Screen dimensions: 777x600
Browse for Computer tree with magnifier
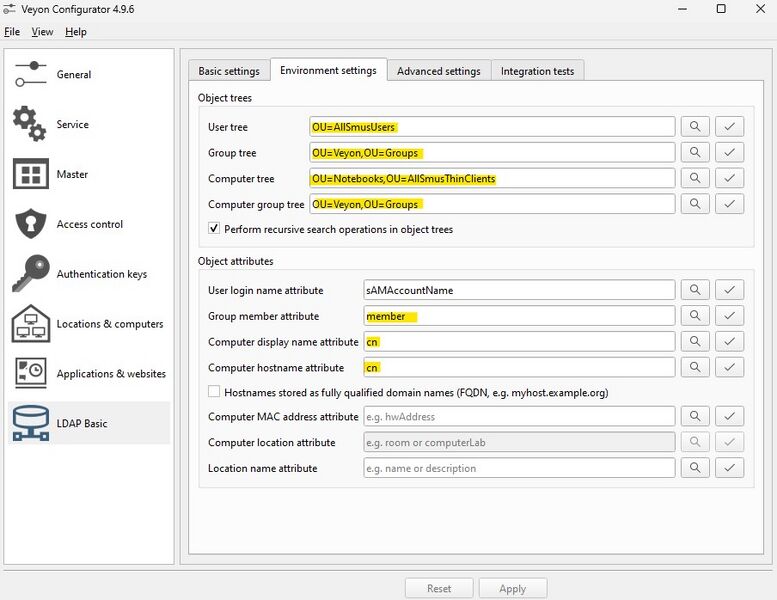pos(695,178)
